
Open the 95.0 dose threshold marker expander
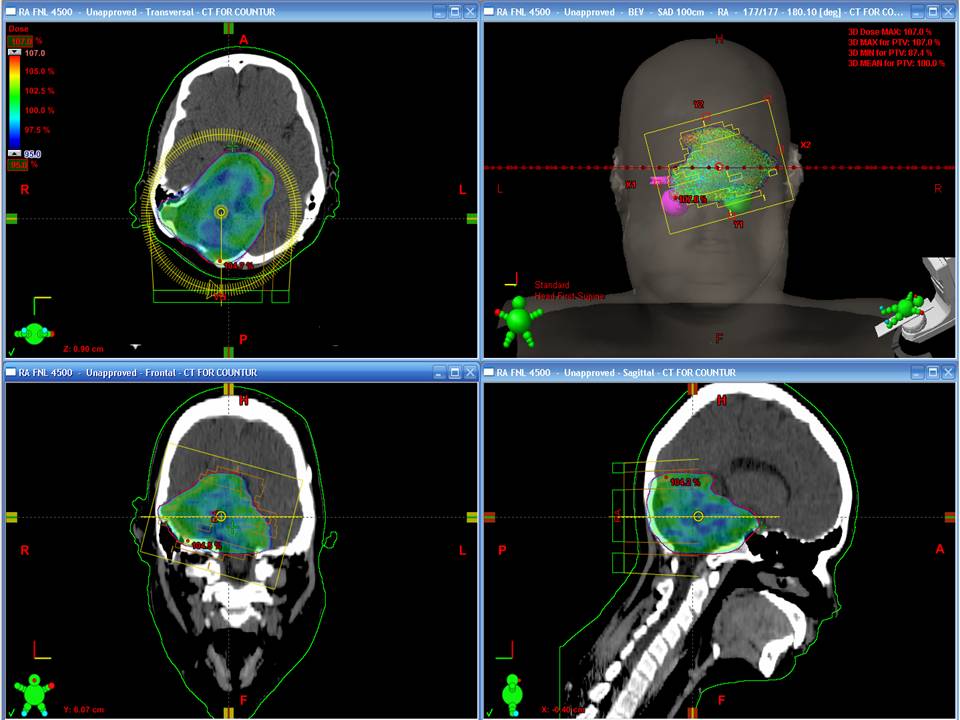click(x=14, y=152)
